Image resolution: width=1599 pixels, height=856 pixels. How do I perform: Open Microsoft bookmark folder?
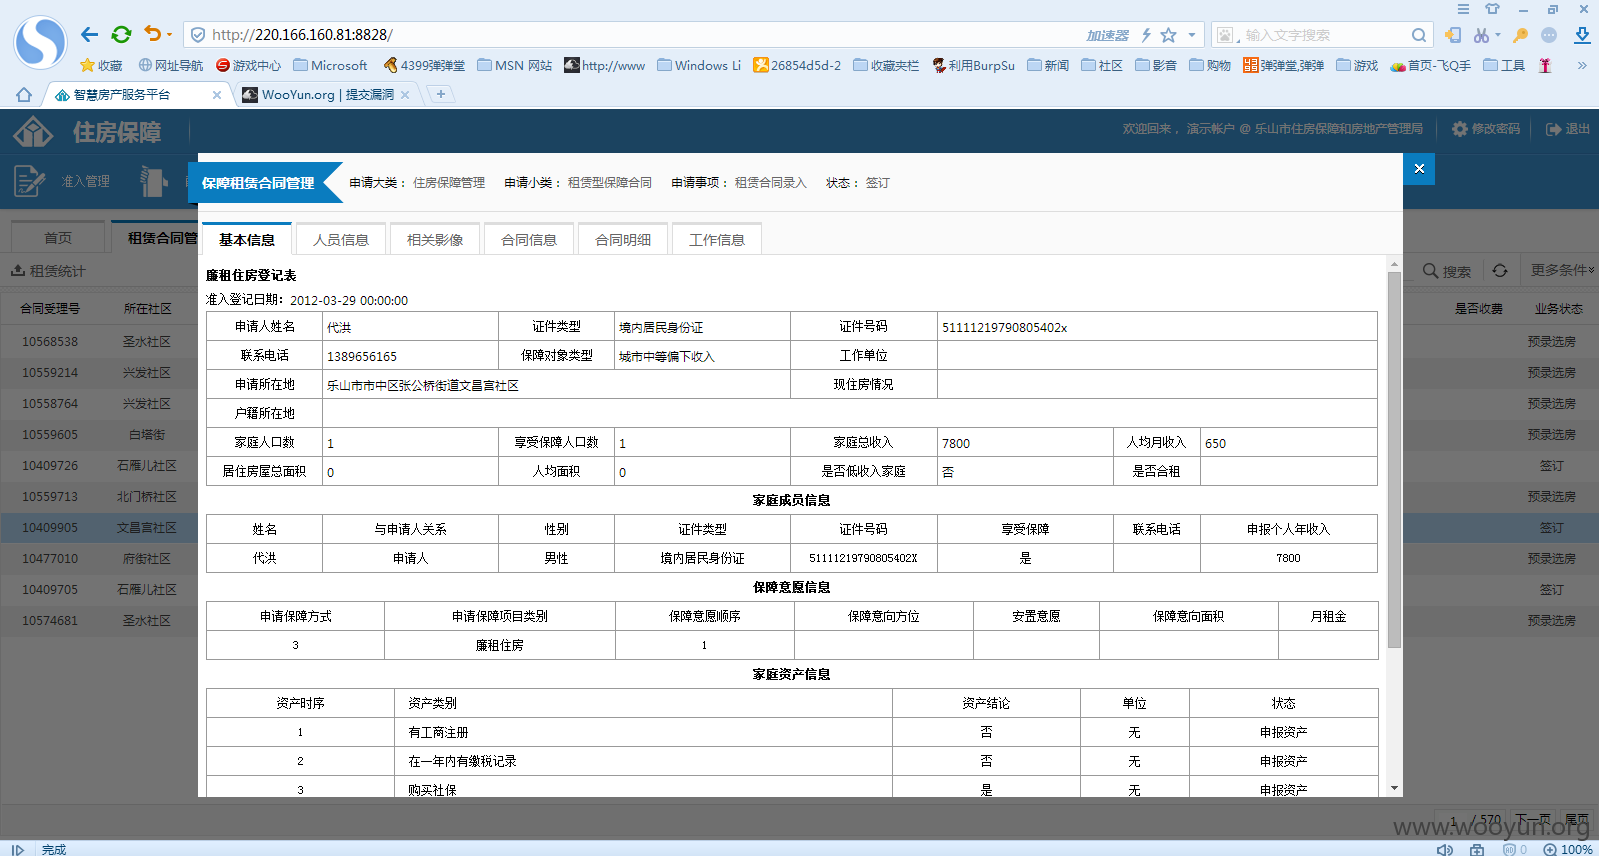pos(331,65)
